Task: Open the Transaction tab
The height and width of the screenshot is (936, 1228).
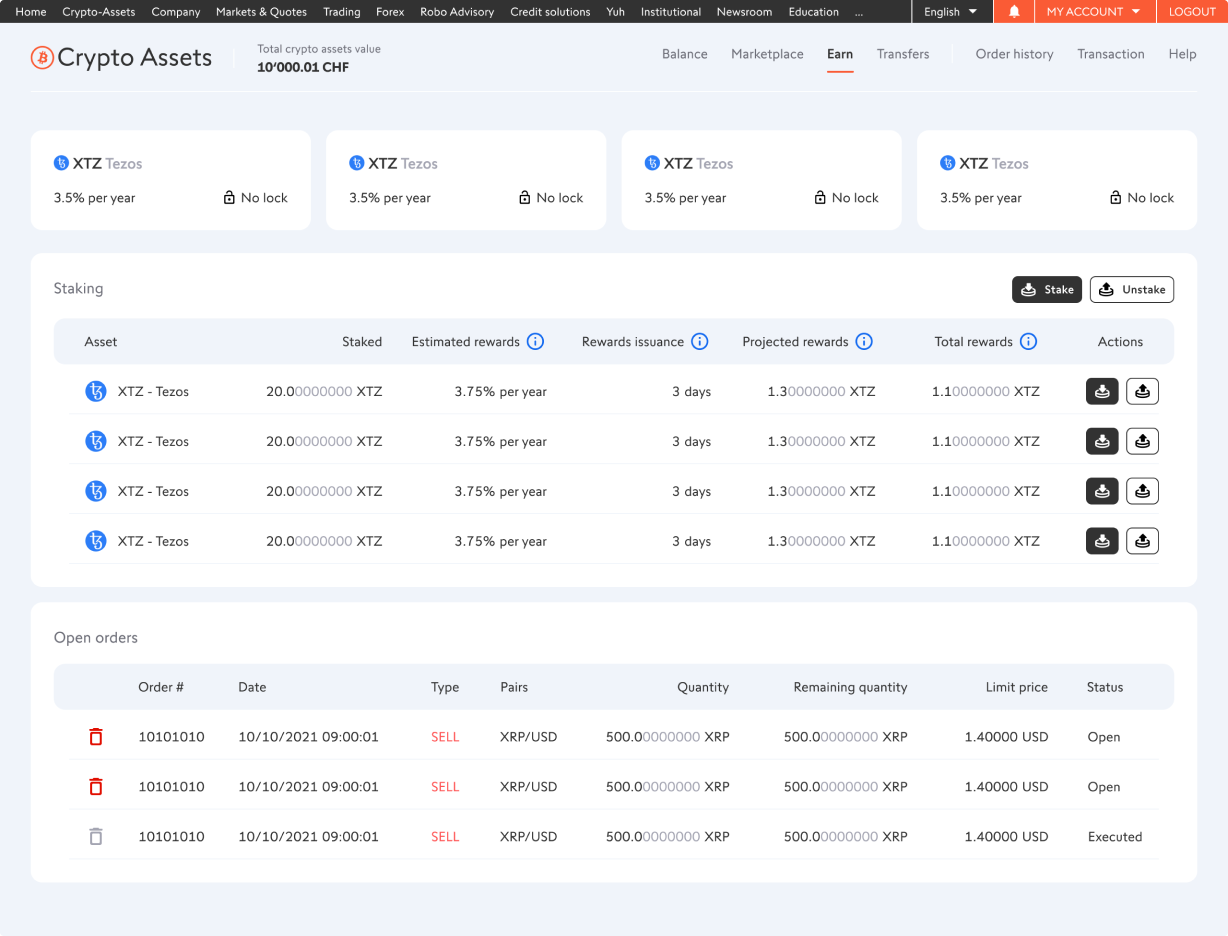Action: point(1111,54)
